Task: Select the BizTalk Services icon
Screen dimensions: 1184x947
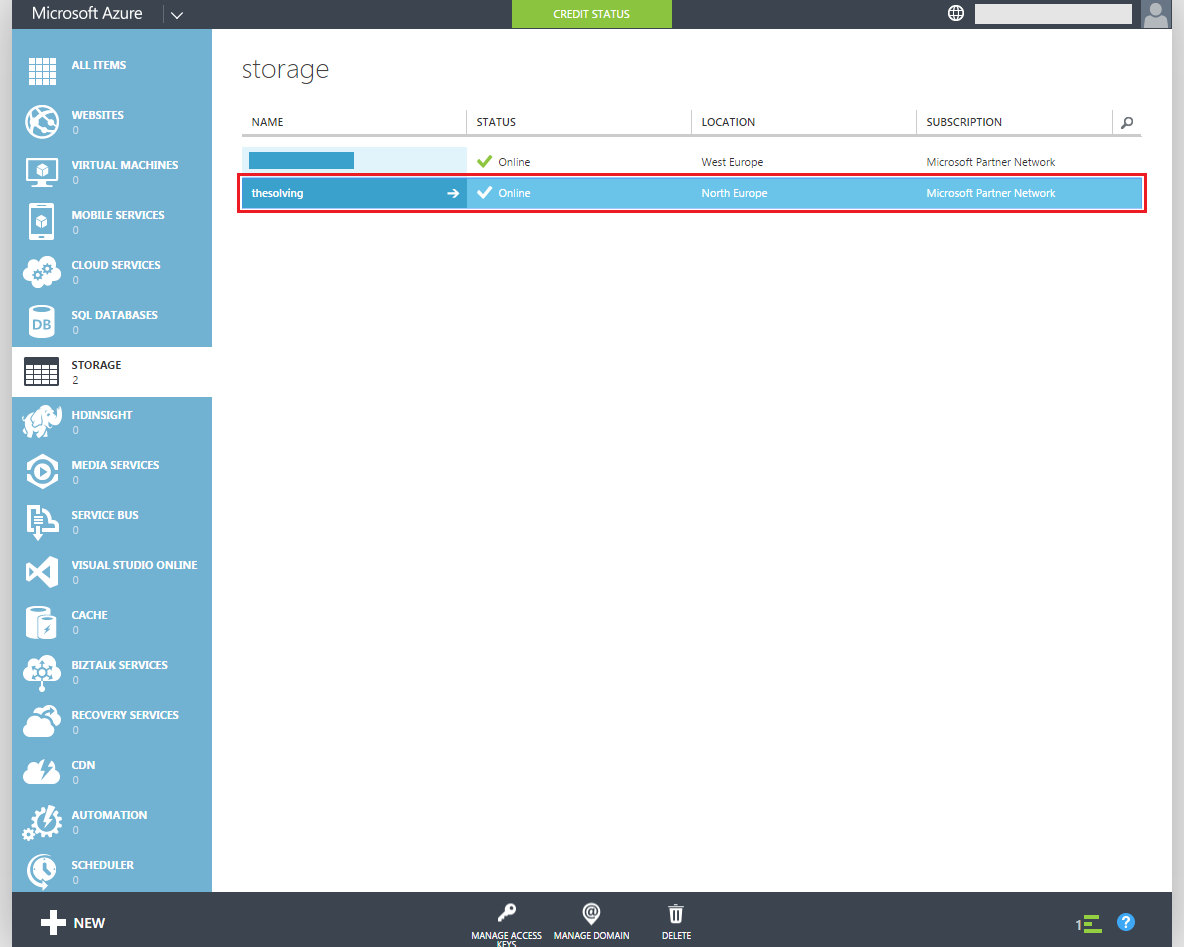Action: pos(42,673)
